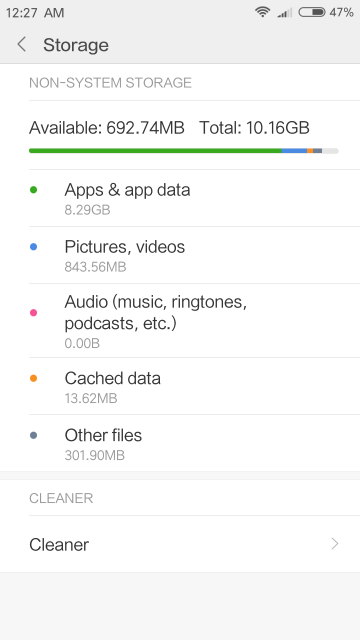
Task: Tap the battery indicator icon
Action: (x=312, y=12)
